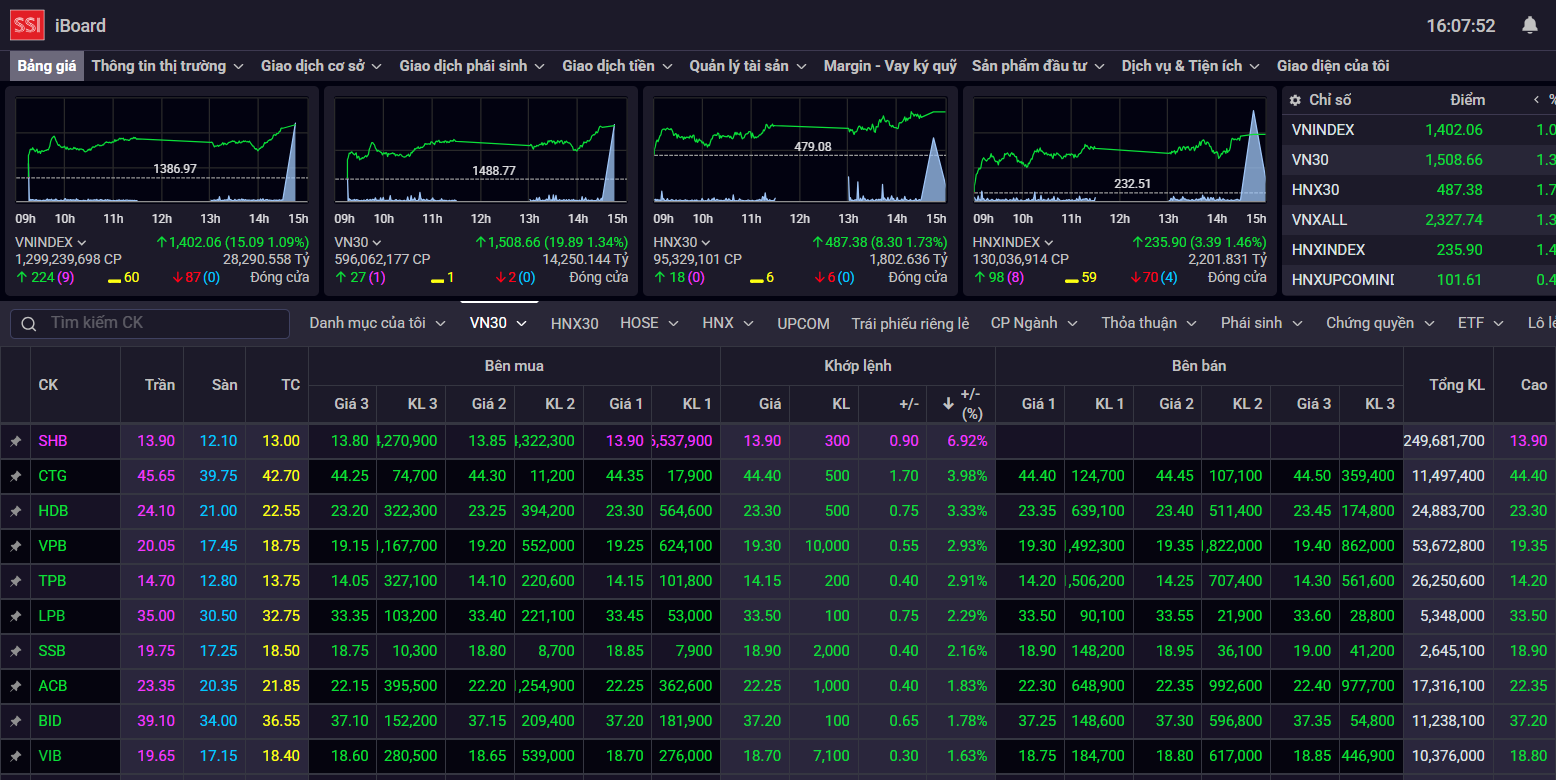
Task: Click VIB ticker symbol
Action: click(x=51, y=756)
